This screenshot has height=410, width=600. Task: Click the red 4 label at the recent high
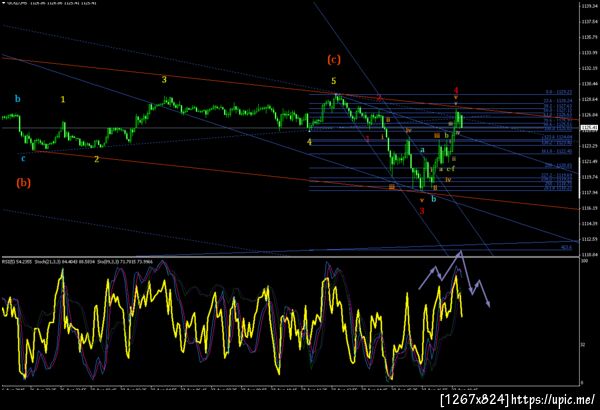point(456,91)
